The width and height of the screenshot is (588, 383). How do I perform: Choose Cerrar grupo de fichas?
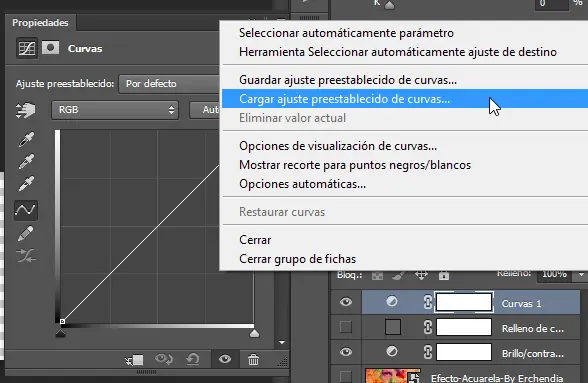(x=297, y=259)
